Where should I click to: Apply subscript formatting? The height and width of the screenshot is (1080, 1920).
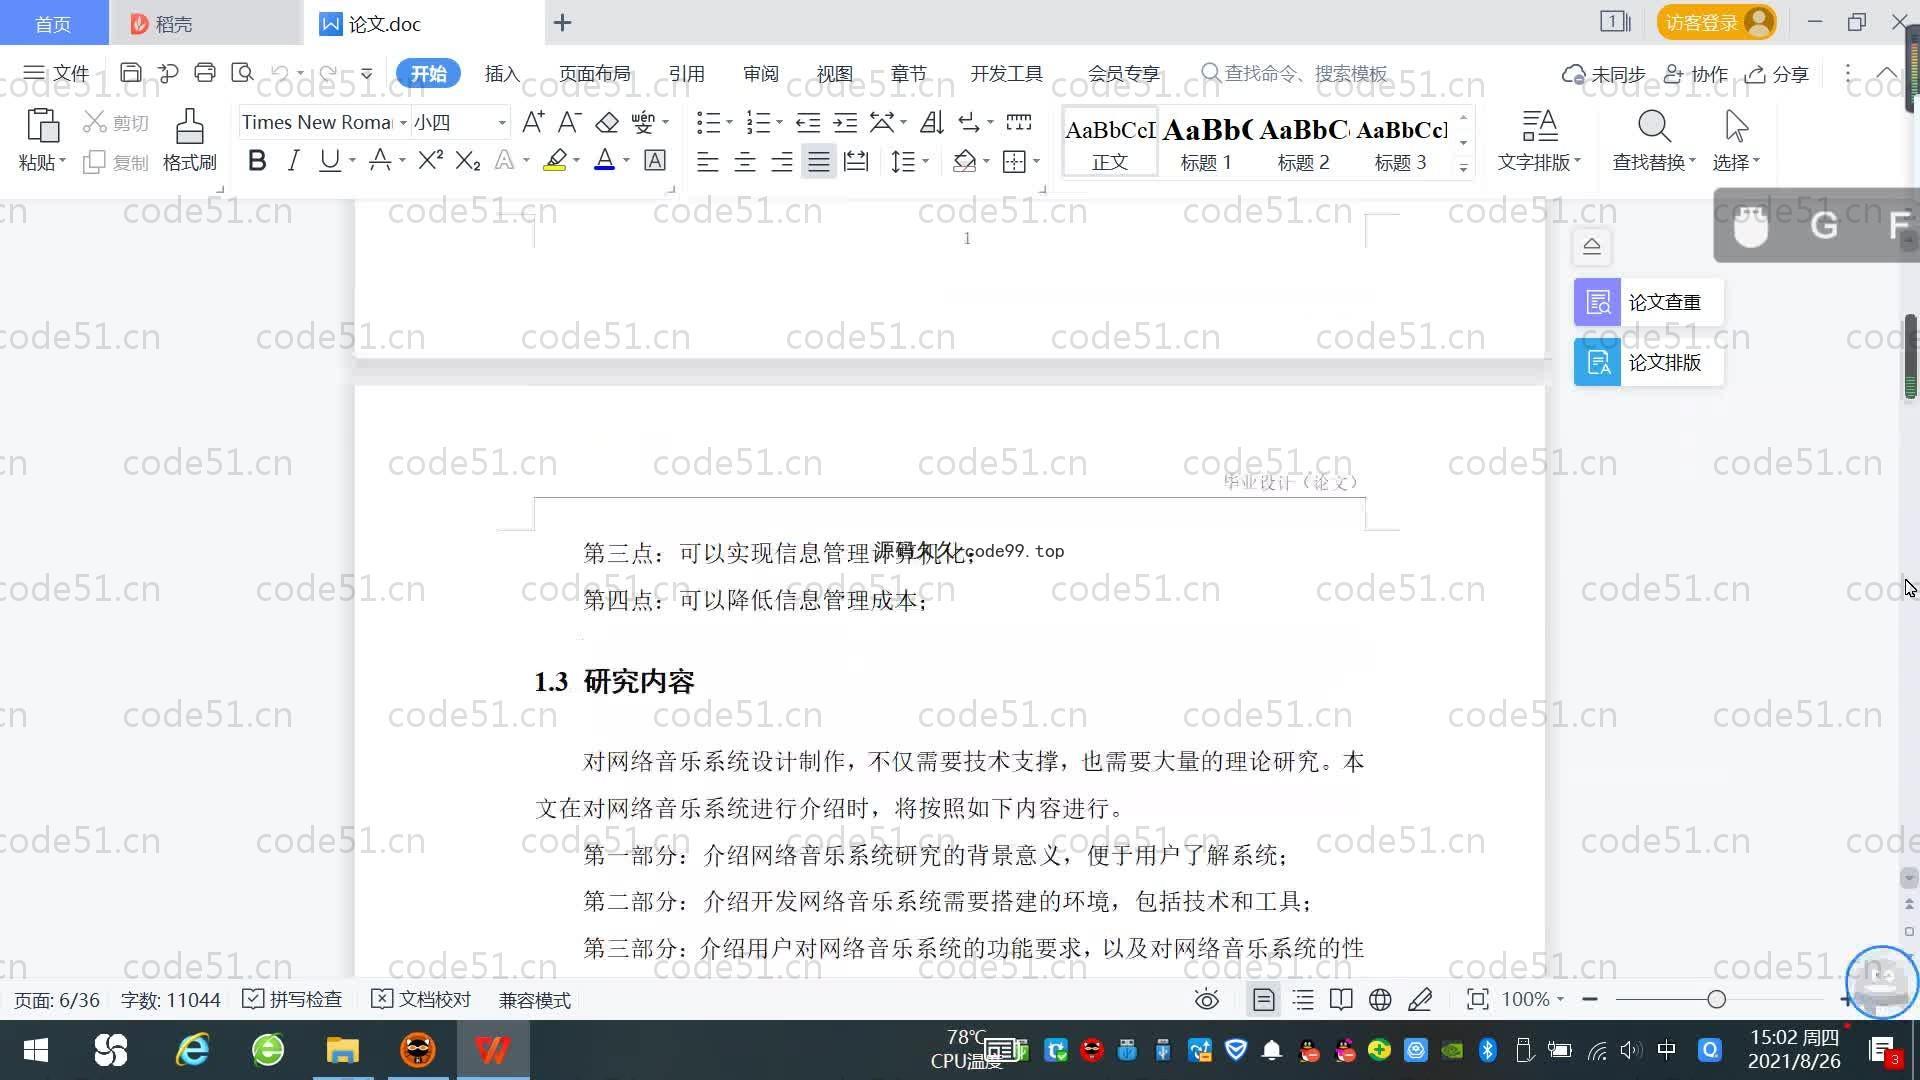click(x=468, y=160)
